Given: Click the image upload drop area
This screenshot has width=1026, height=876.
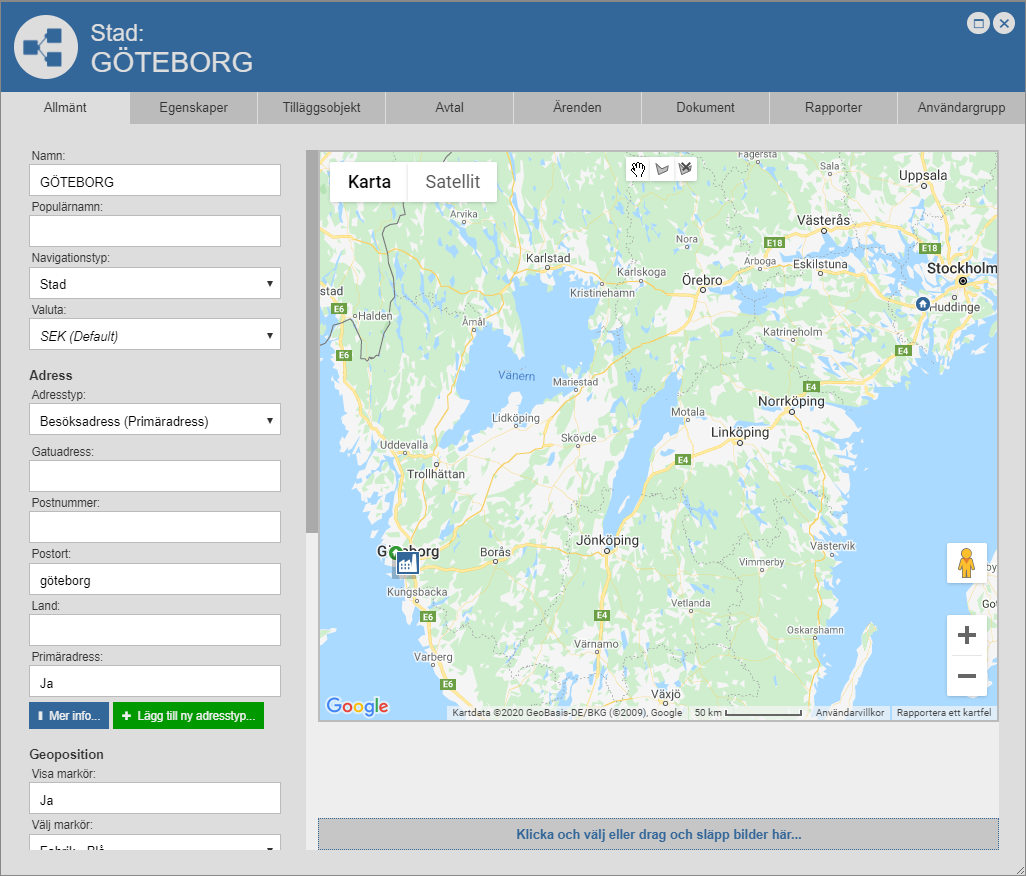Looking at the screenshot, I should [x=658, y=834].
